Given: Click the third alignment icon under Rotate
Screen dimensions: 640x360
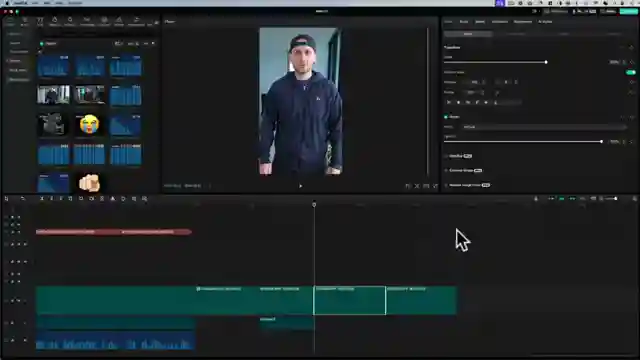Looking at the screenshot, I should pyautogui.click(x=468, y=102).
